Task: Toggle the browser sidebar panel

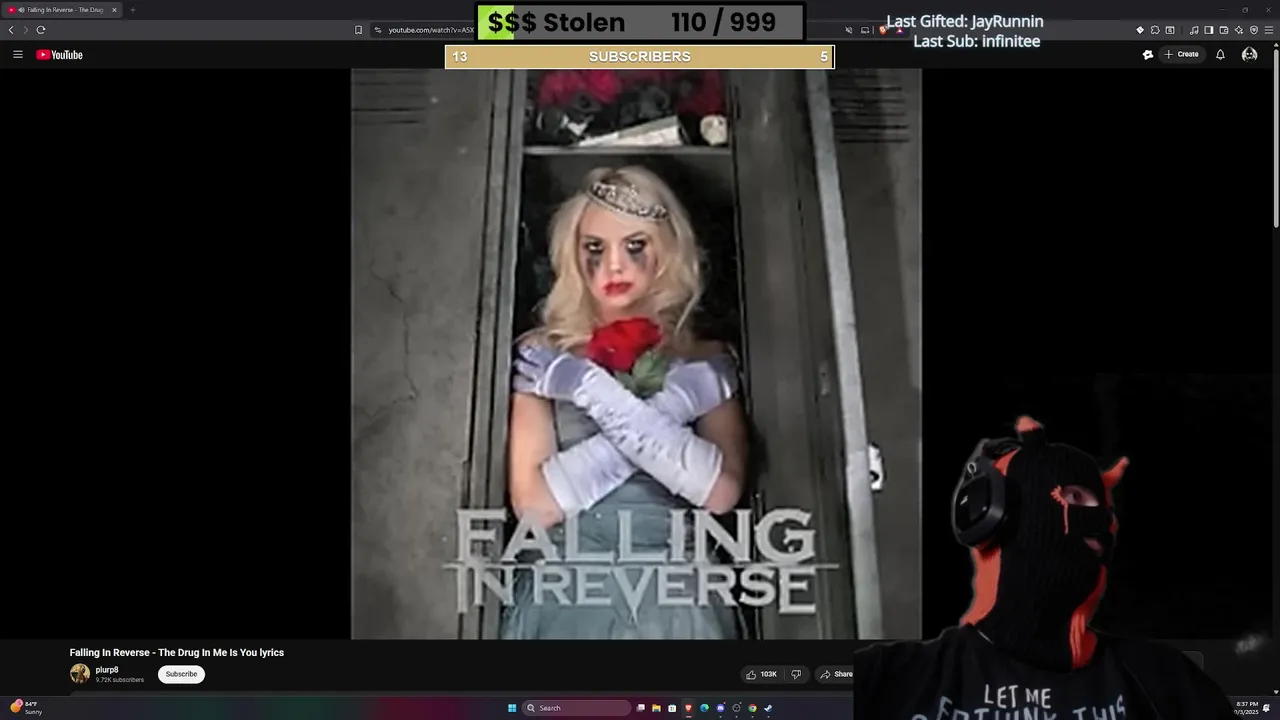Action: pyautogui.click(x=1209, y=30)
